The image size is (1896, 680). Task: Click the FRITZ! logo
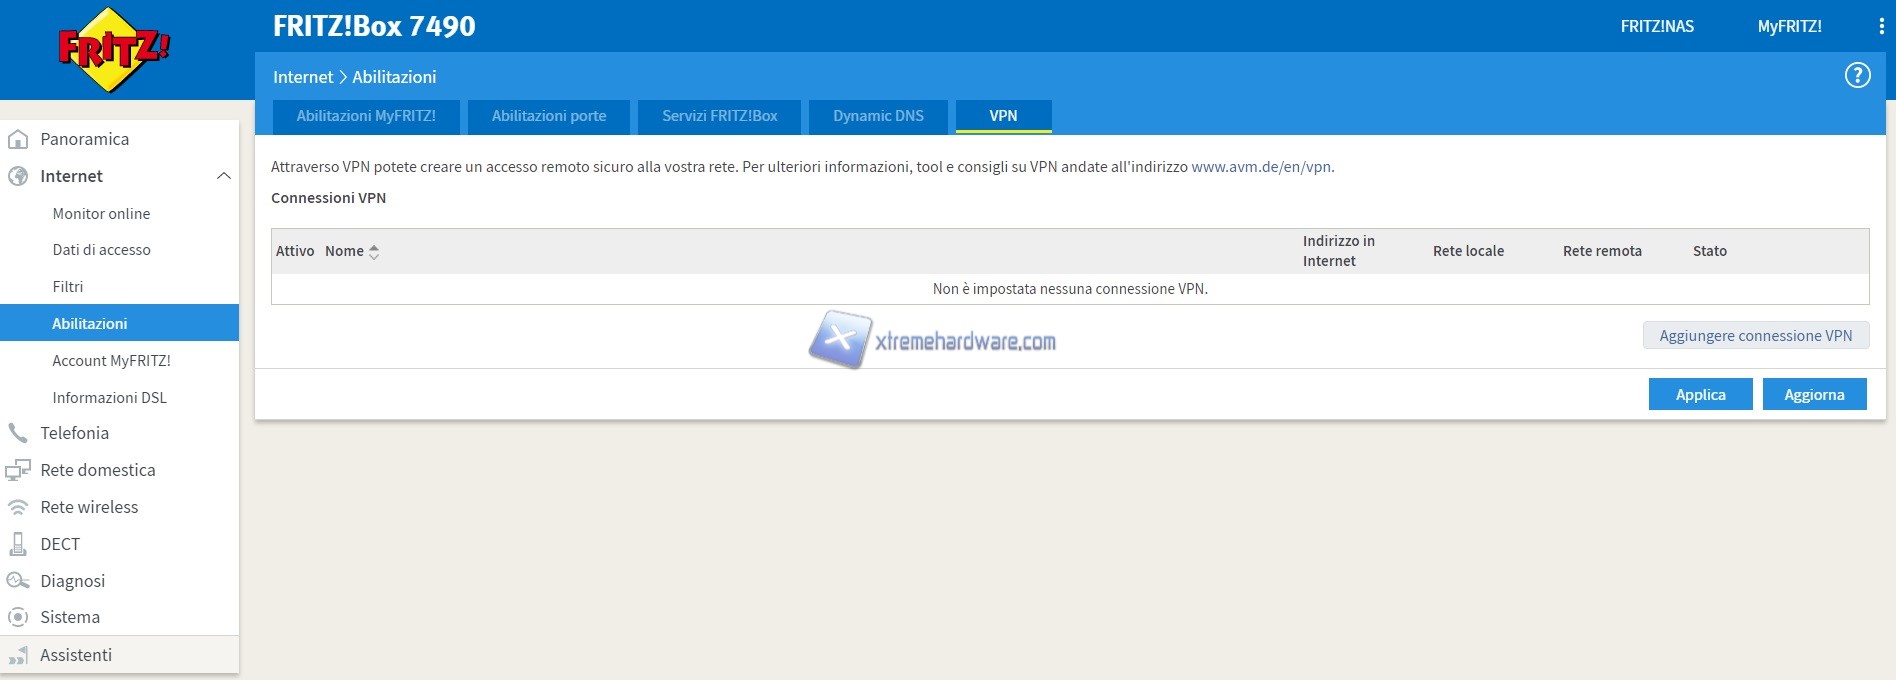tap(114, 49)
